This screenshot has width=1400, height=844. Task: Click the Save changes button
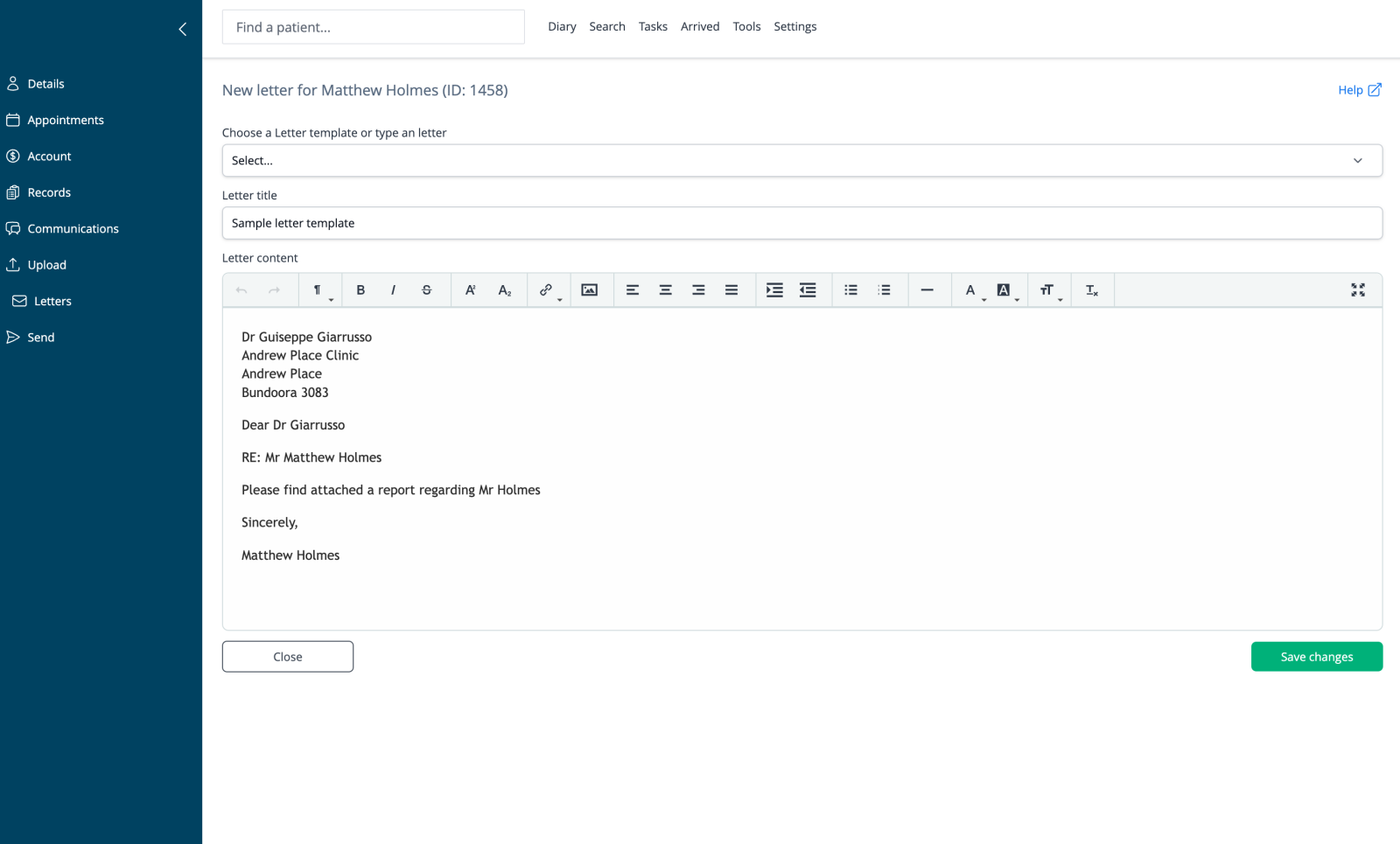[1317, 657]
